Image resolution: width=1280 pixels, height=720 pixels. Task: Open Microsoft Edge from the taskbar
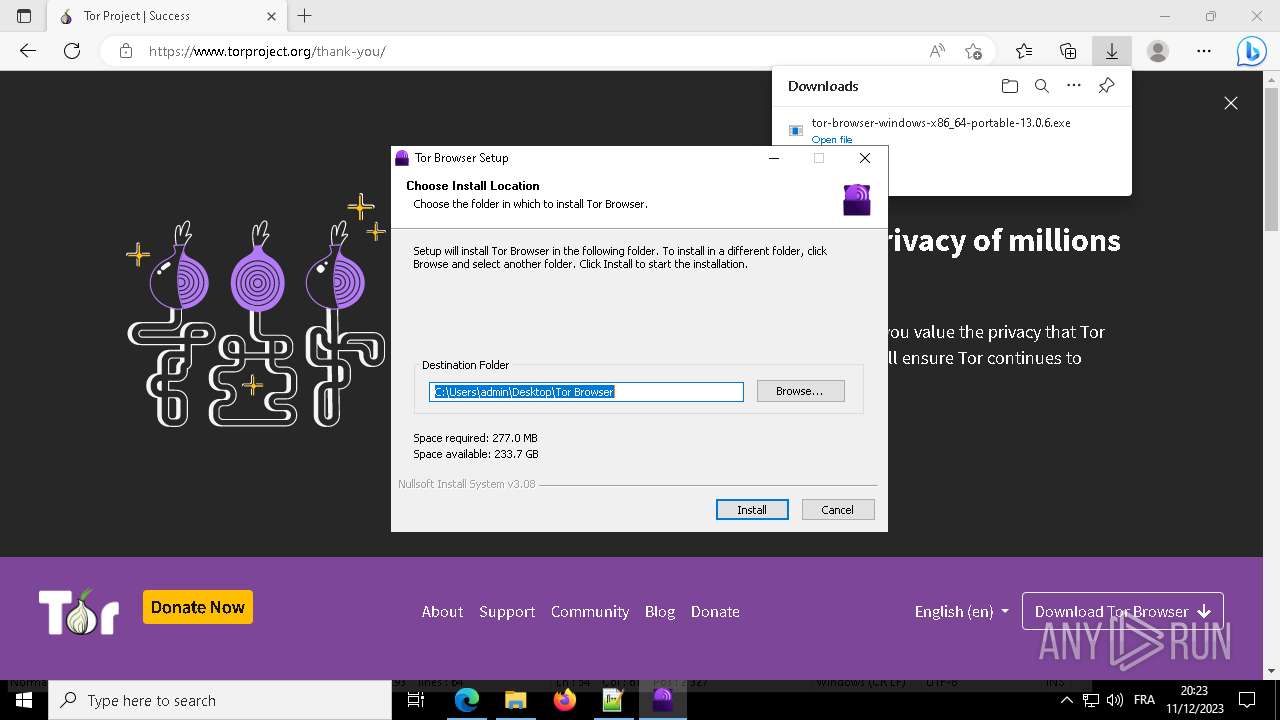[x=467, y=700]
